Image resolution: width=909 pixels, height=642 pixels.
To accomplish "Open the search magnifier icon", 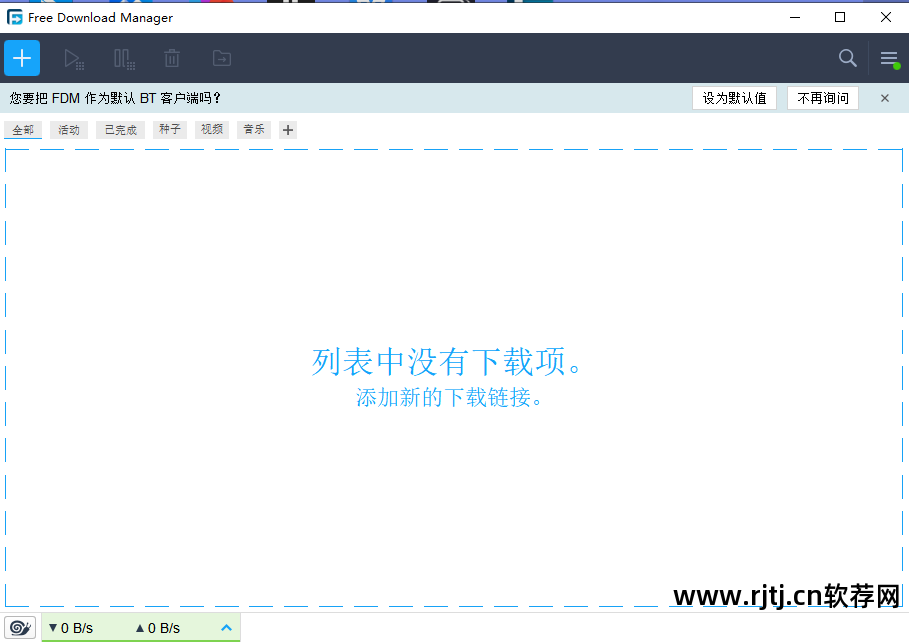I will [x=847, y=58].
